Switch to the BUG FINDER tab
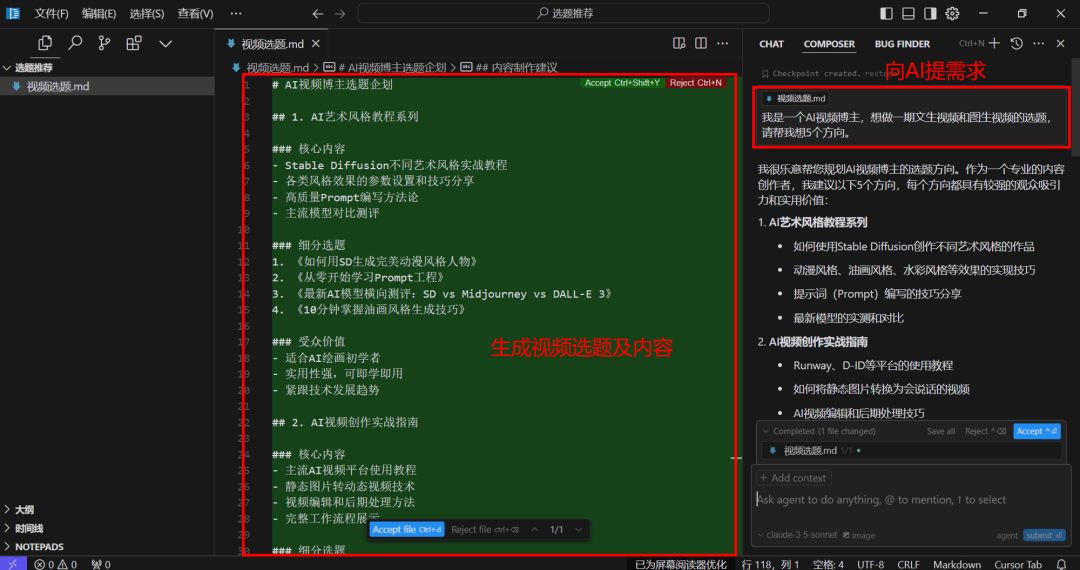The image size is (1080, 570). (902, 44)
